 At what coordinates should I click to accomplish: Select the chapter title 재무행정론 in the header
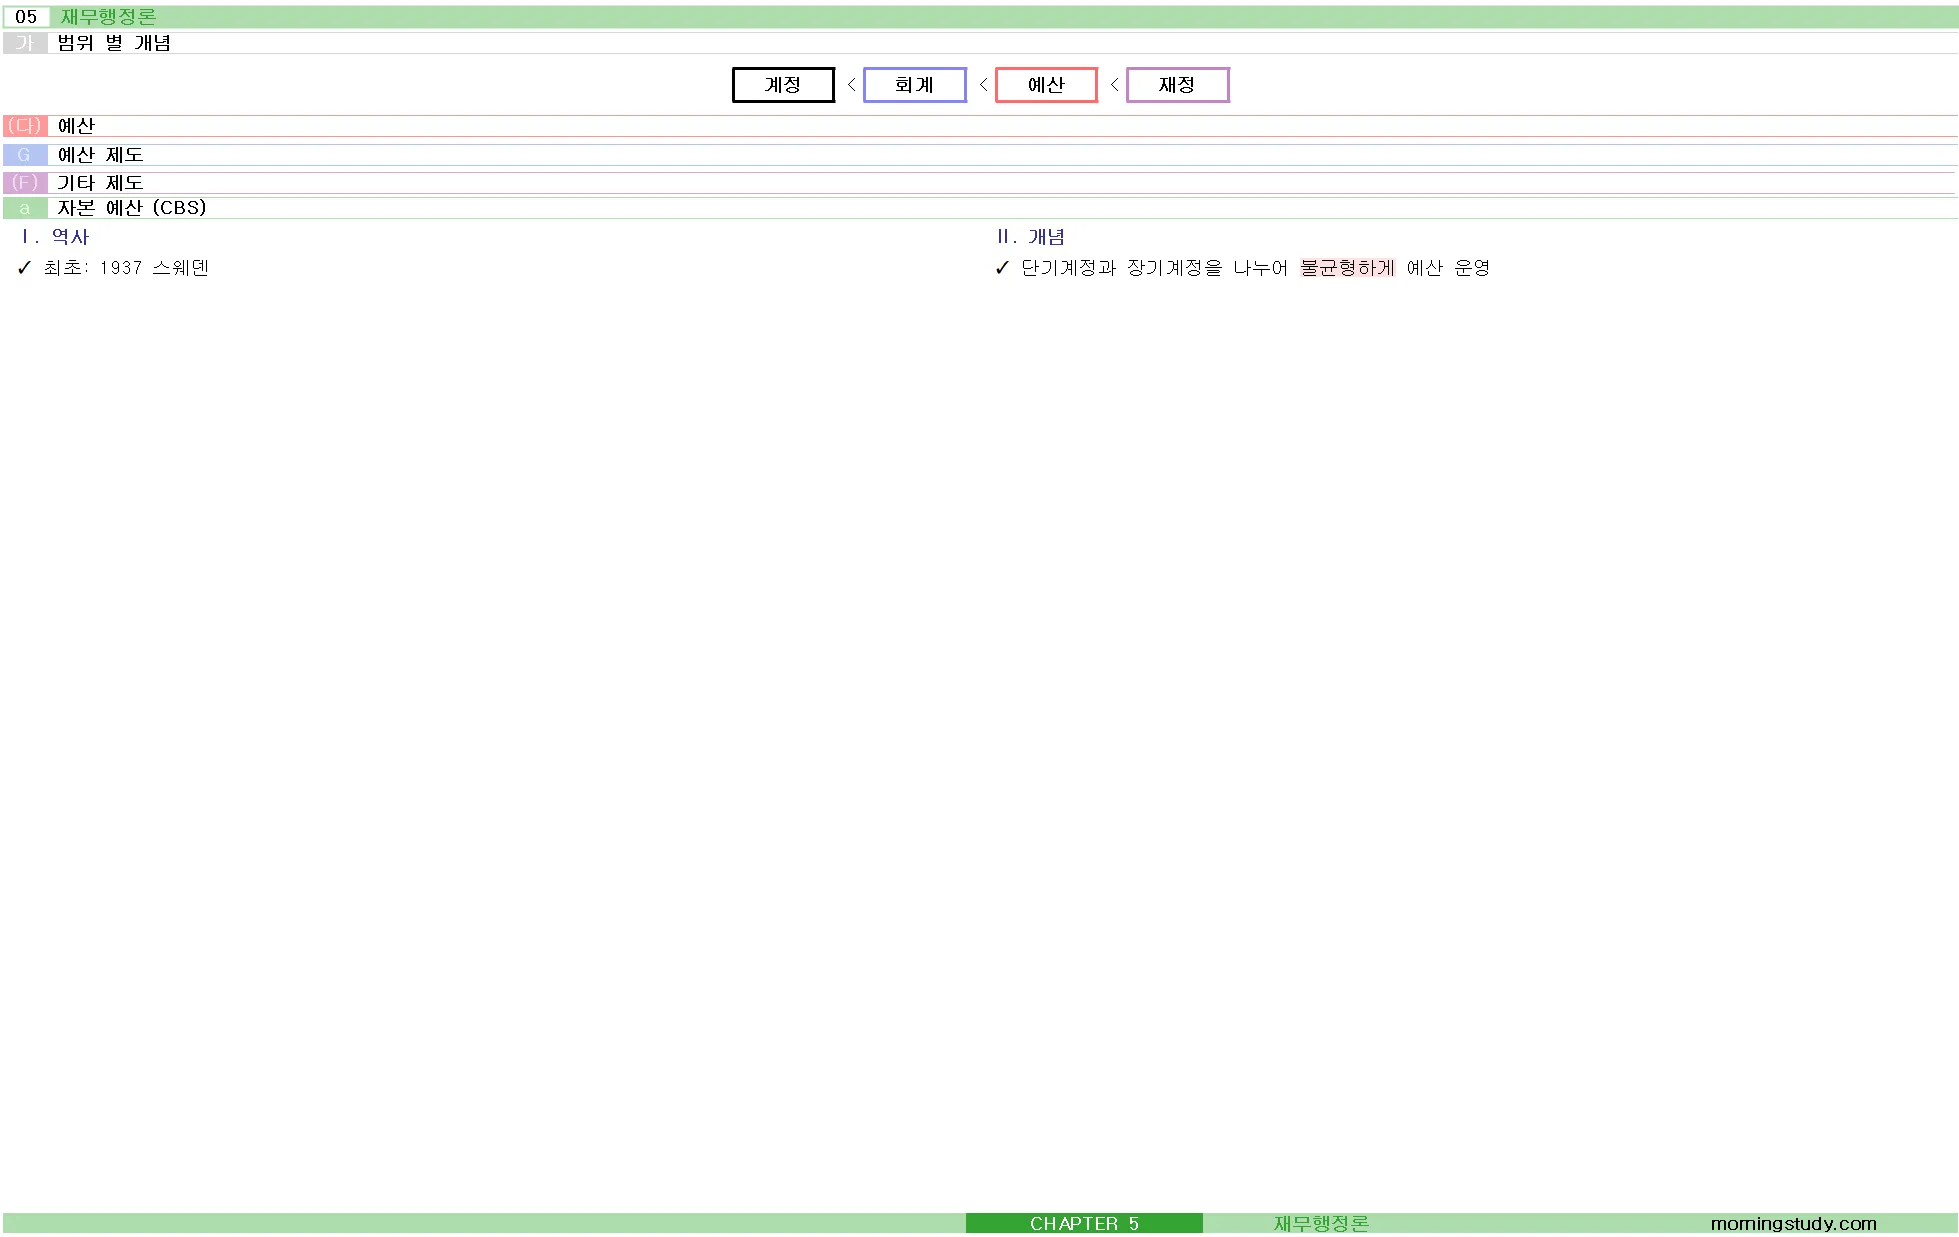point(108,17)
